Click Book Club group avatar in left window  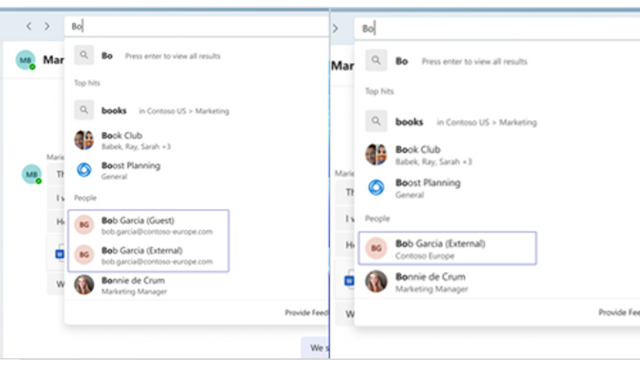(x=84, y=140)
